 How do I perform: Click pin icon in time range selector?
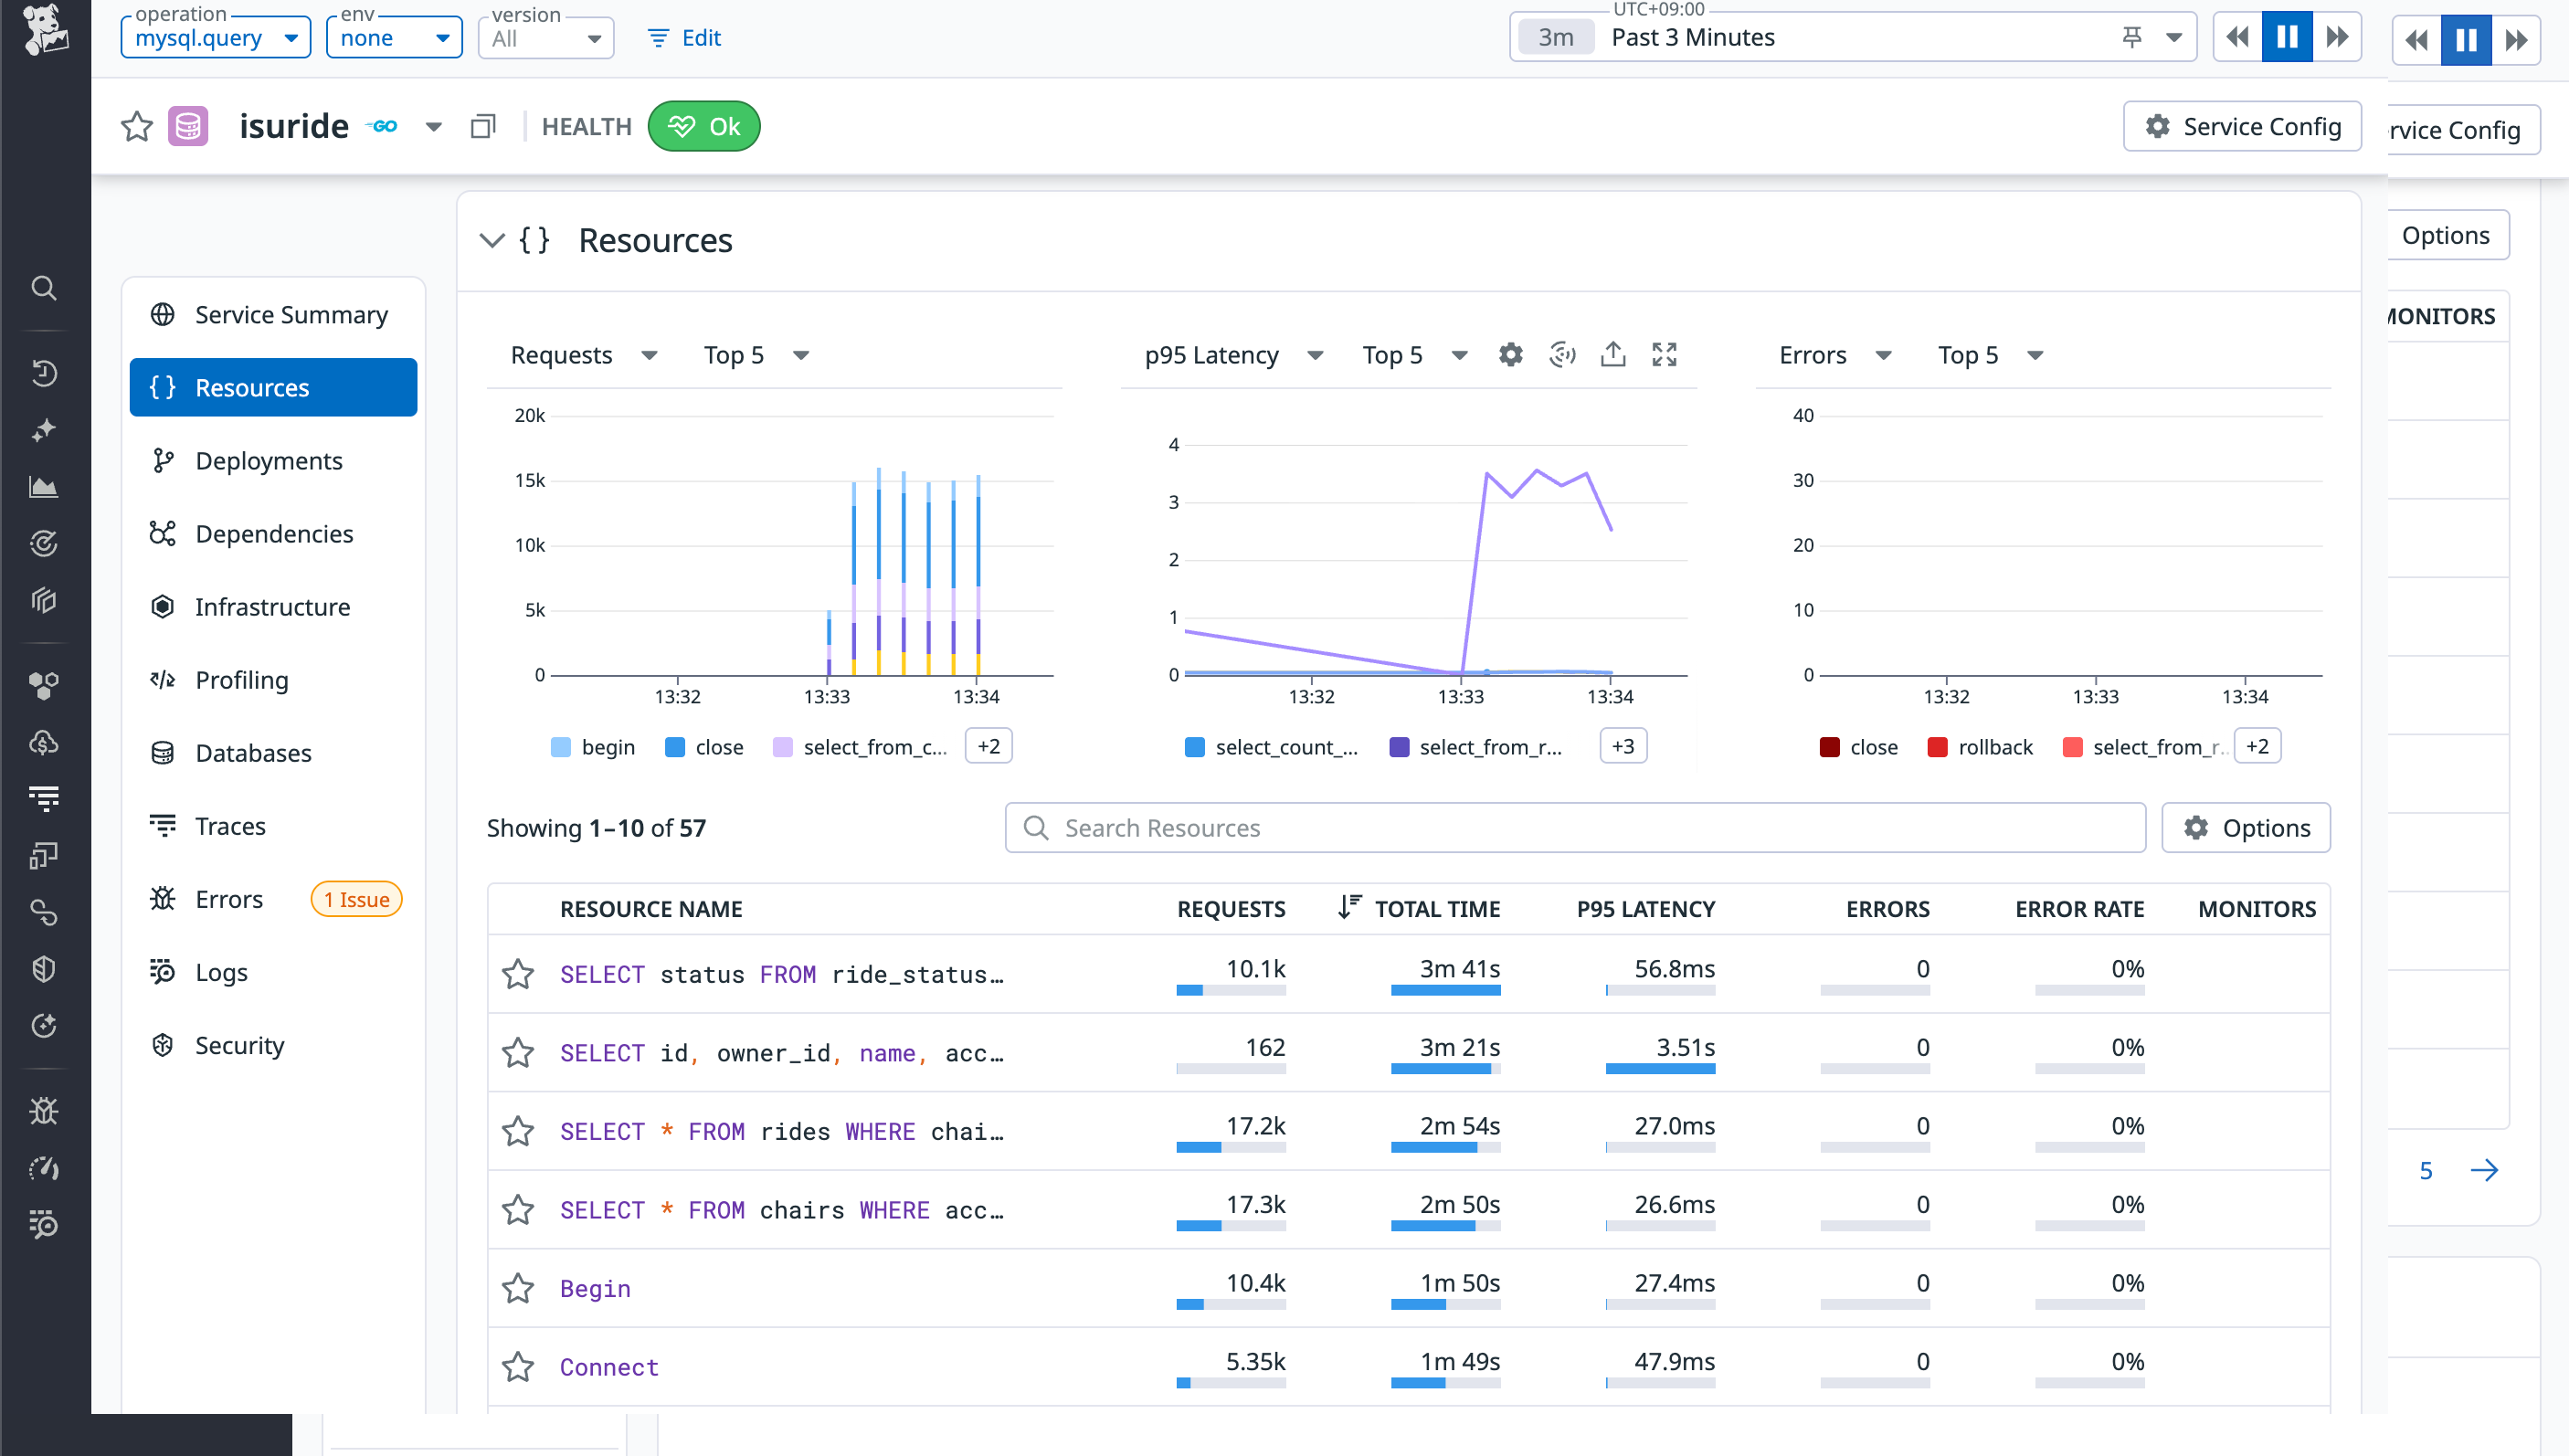[x=2132, y=38]
